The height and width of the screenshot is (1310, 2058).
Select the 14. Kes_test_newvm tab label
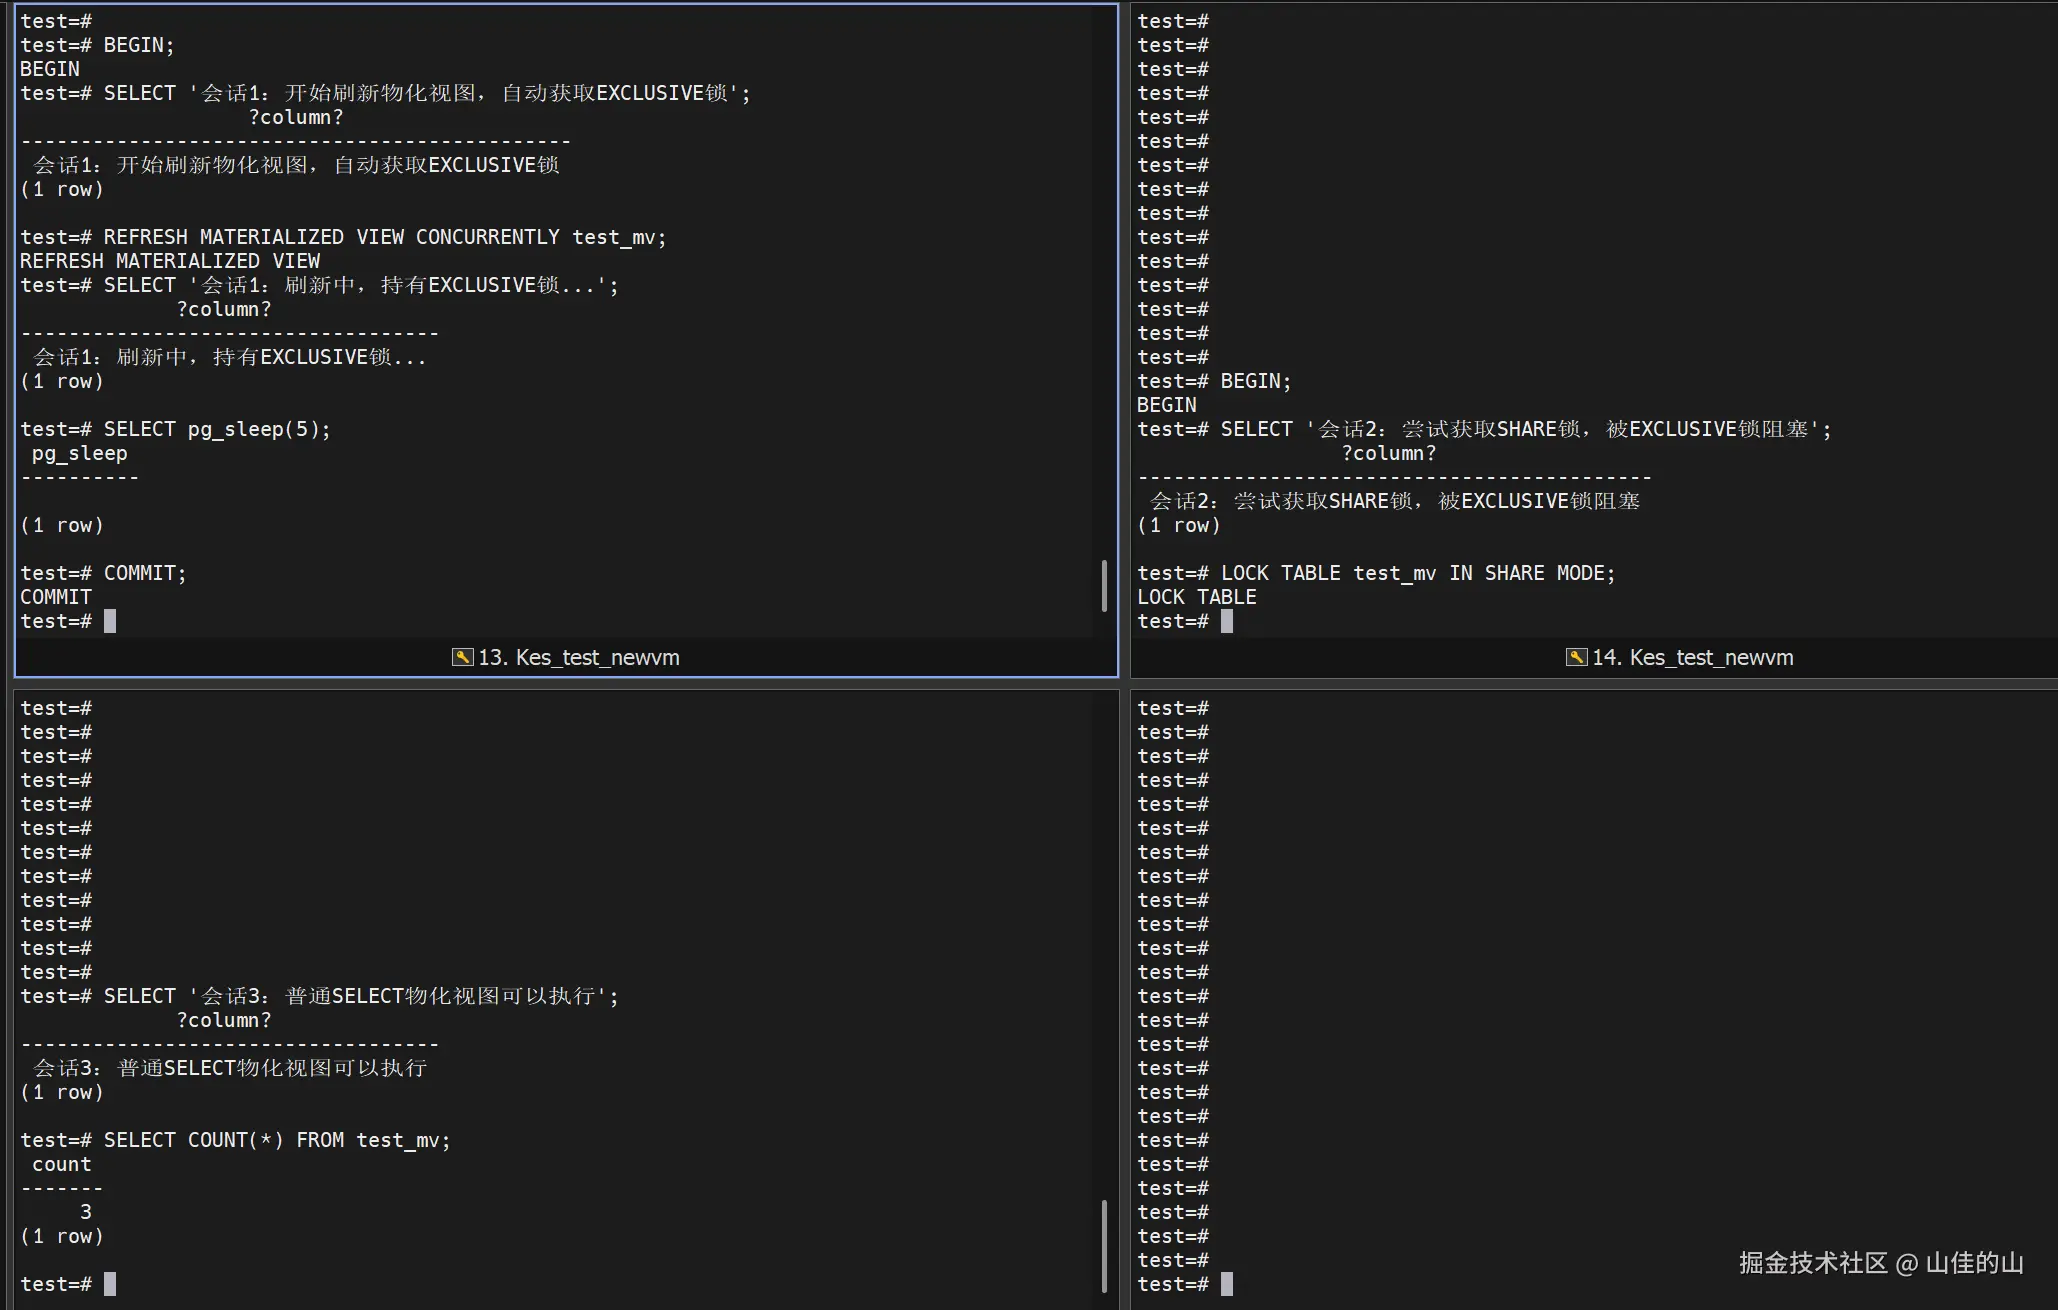[x=1692, y=657]
